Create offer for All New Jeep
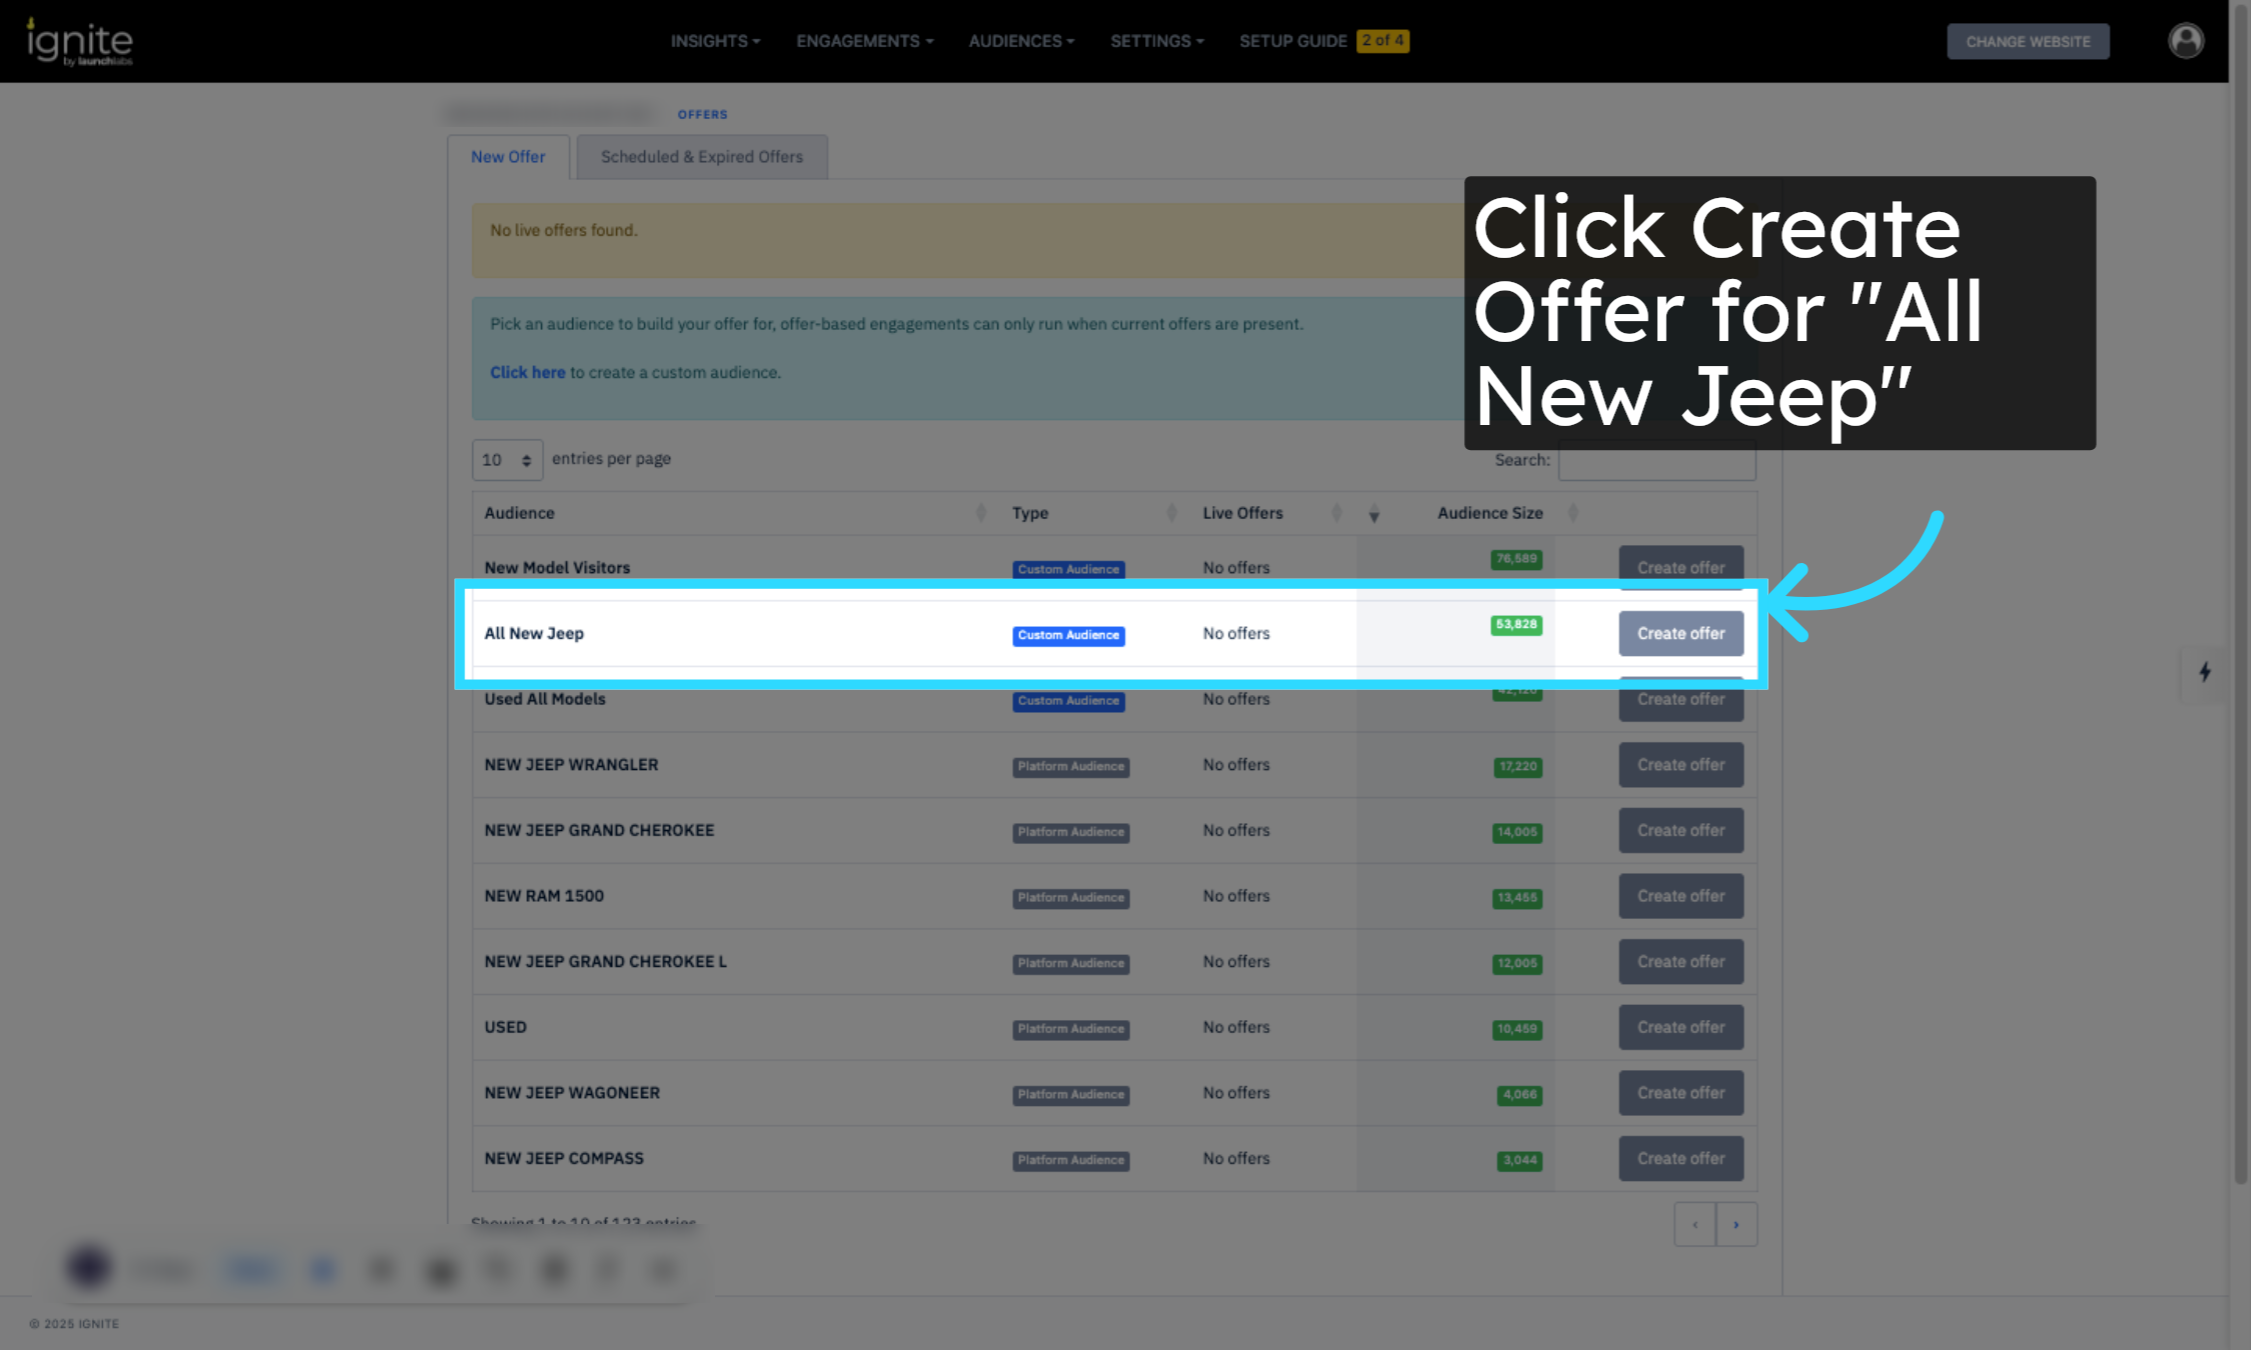Screen dimensions: 2251x1350 [1680, 634]
